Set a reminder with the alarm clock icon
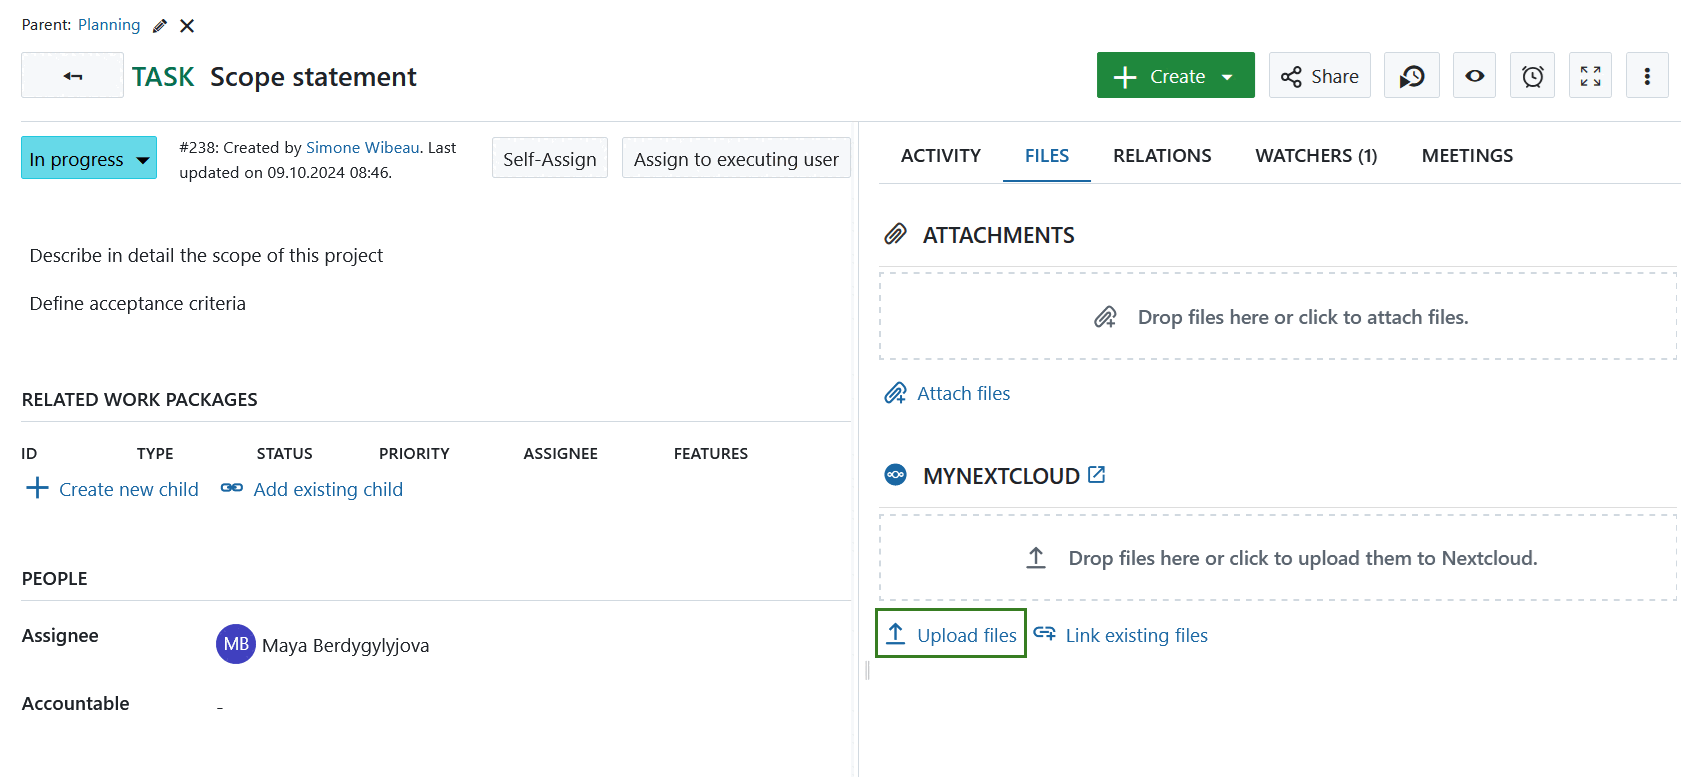The width and height of the screenshot is (1681, 777). (1532, 76)
